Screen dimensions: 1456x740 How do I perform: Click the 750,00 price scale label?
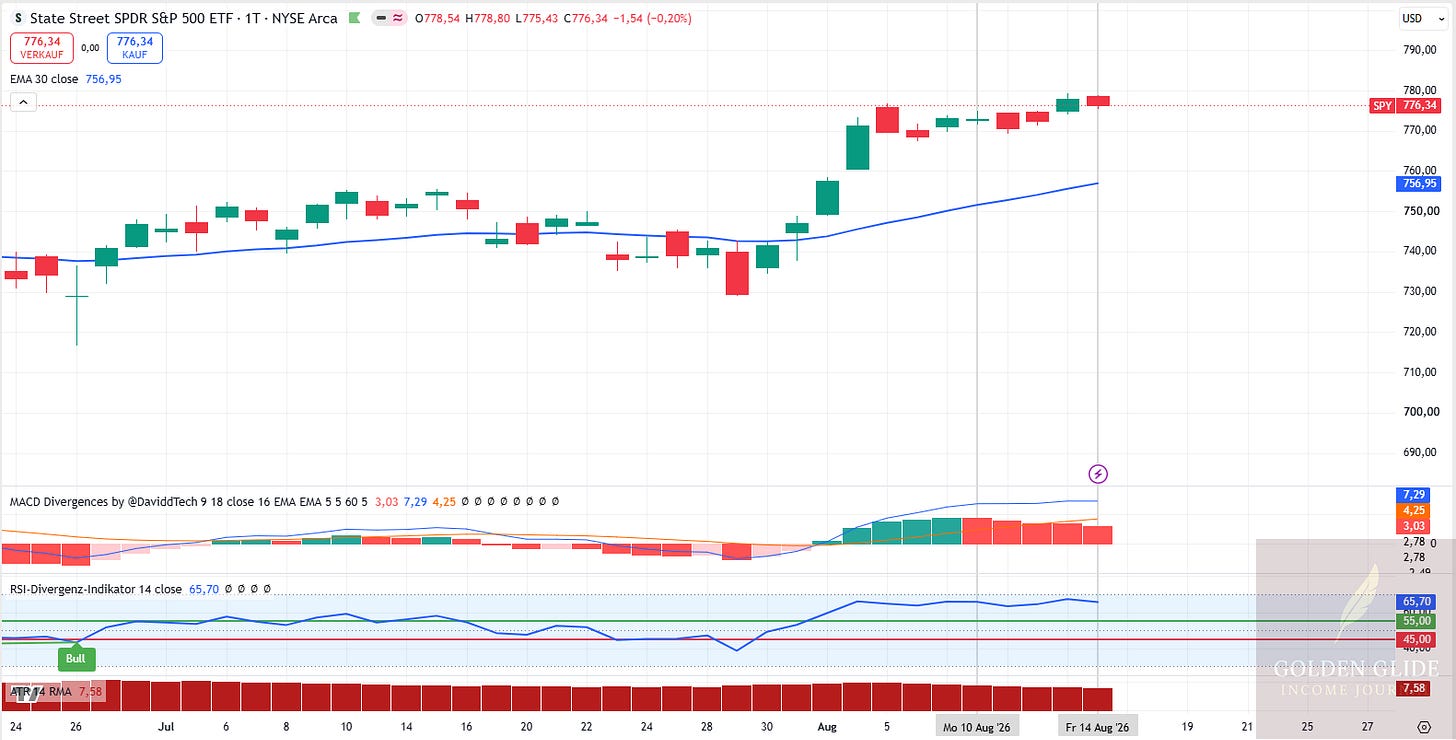pos(1422,211)
